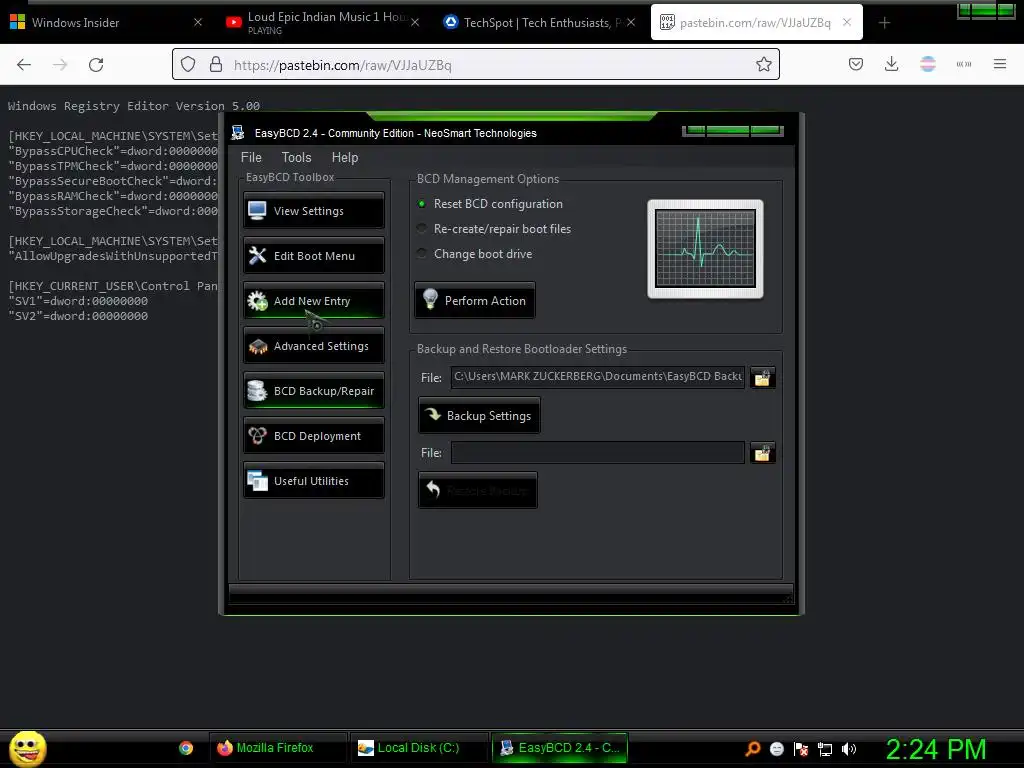Click the 2:24 PM taskbar clock
The height and width of the screenshot is (768, 1024).
tap(936, 749)
